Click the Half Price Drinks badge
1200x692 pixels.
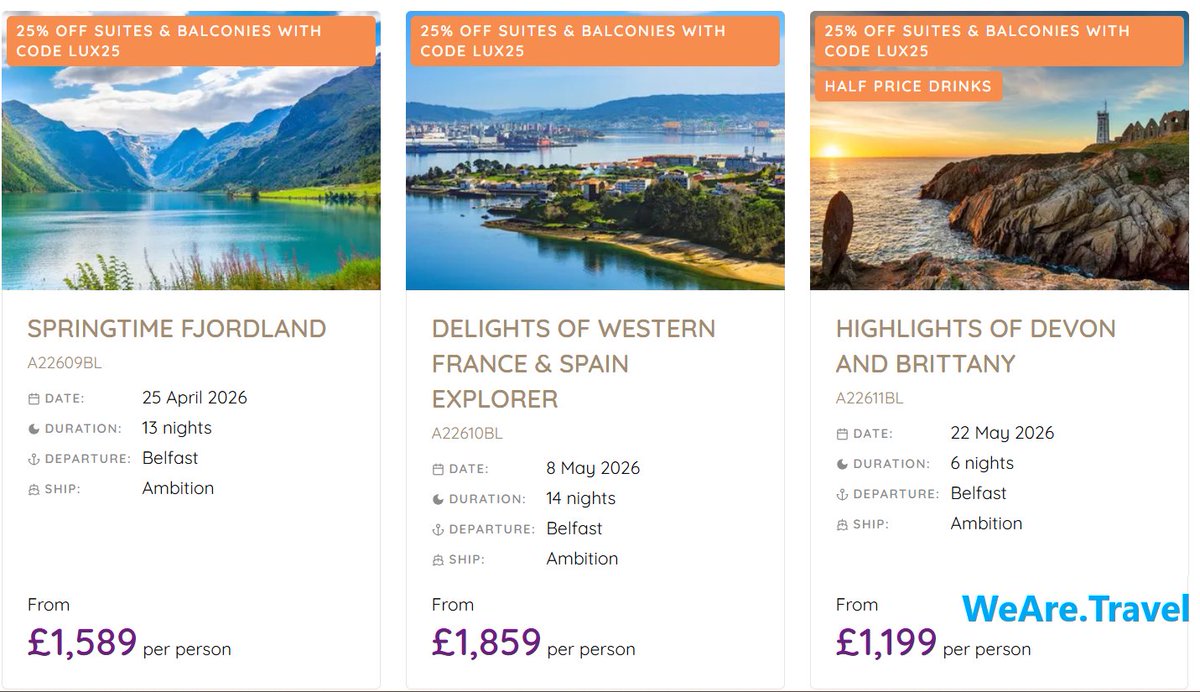point(908,86)
